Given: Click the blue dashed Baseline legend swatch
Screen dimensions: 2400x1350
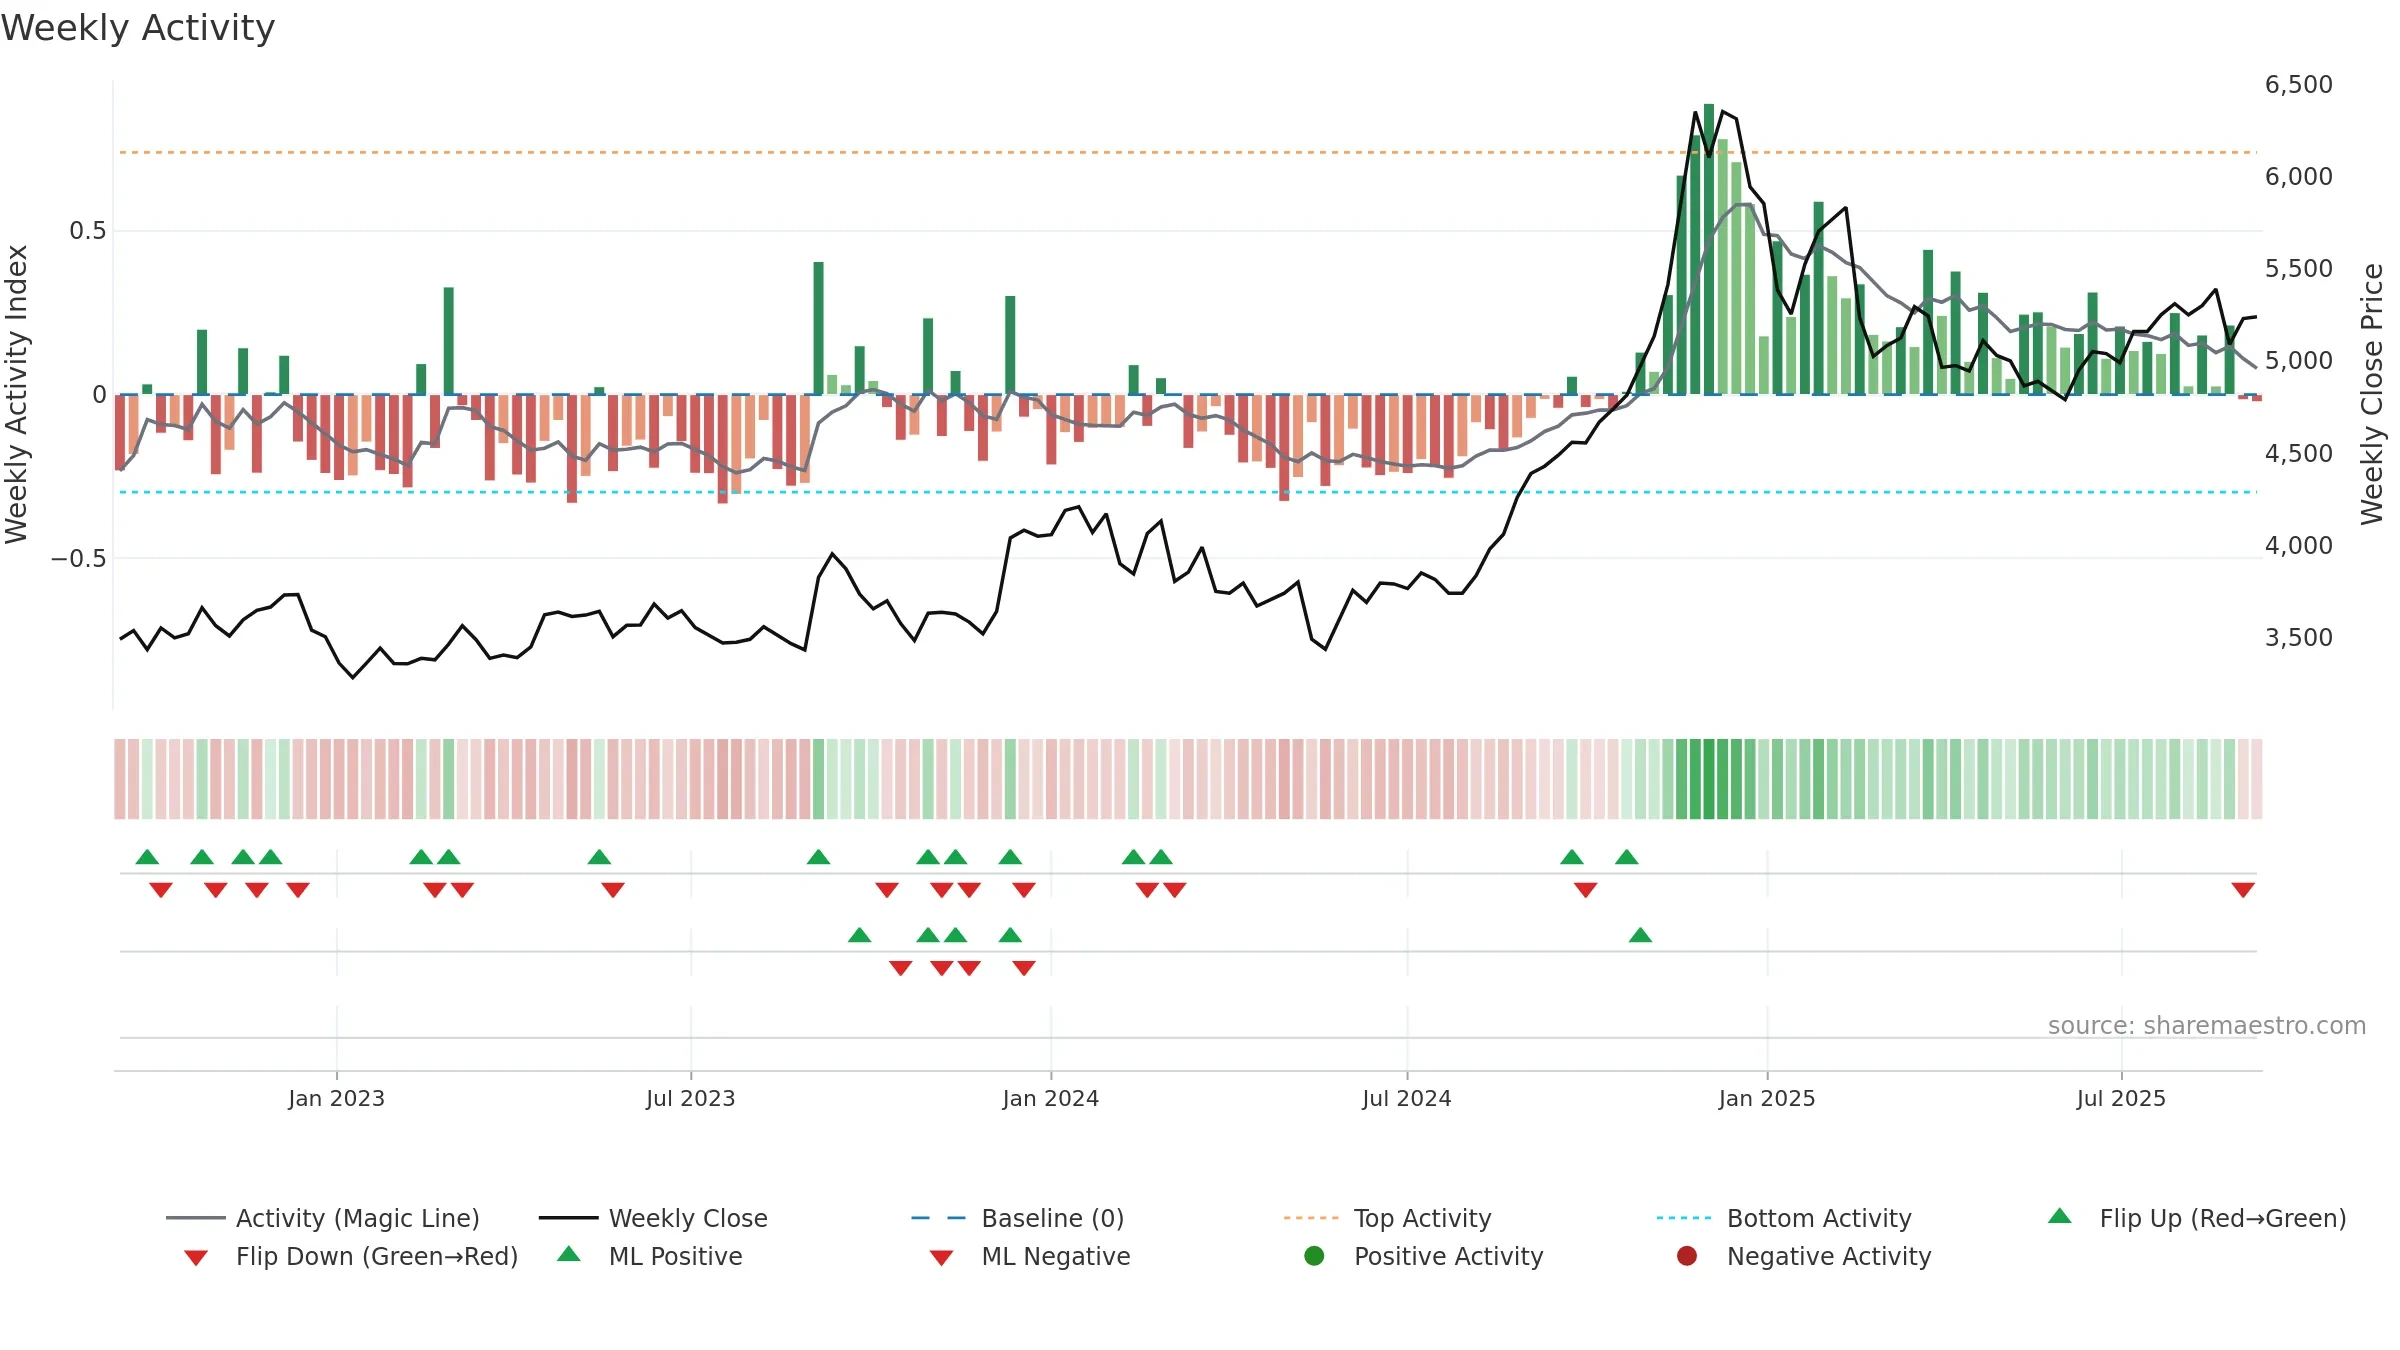Looking at the screenshot, I should [939, 1218].
